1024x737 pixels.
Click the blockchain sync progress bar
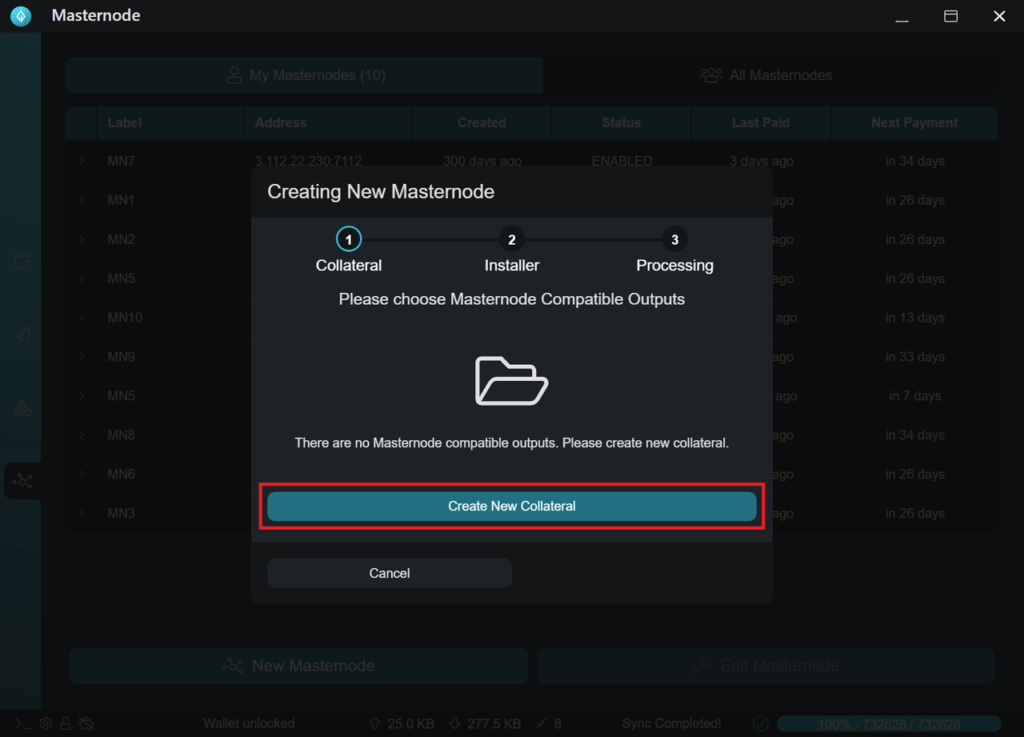click(887, 723)
